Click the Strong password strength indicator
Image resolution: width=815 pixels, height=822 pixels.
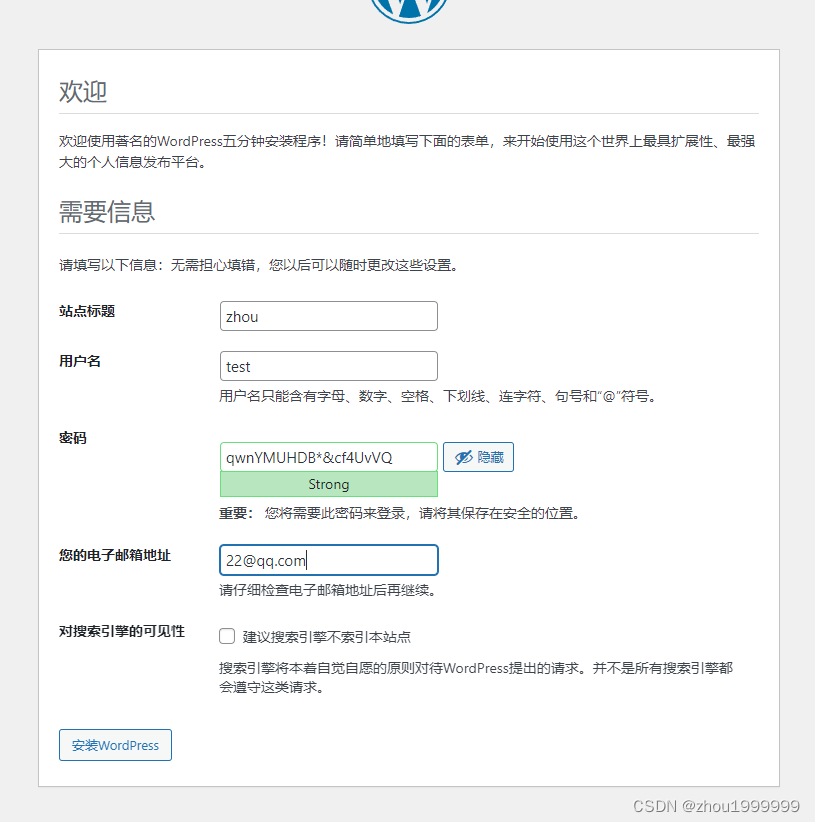click(329, 484)
